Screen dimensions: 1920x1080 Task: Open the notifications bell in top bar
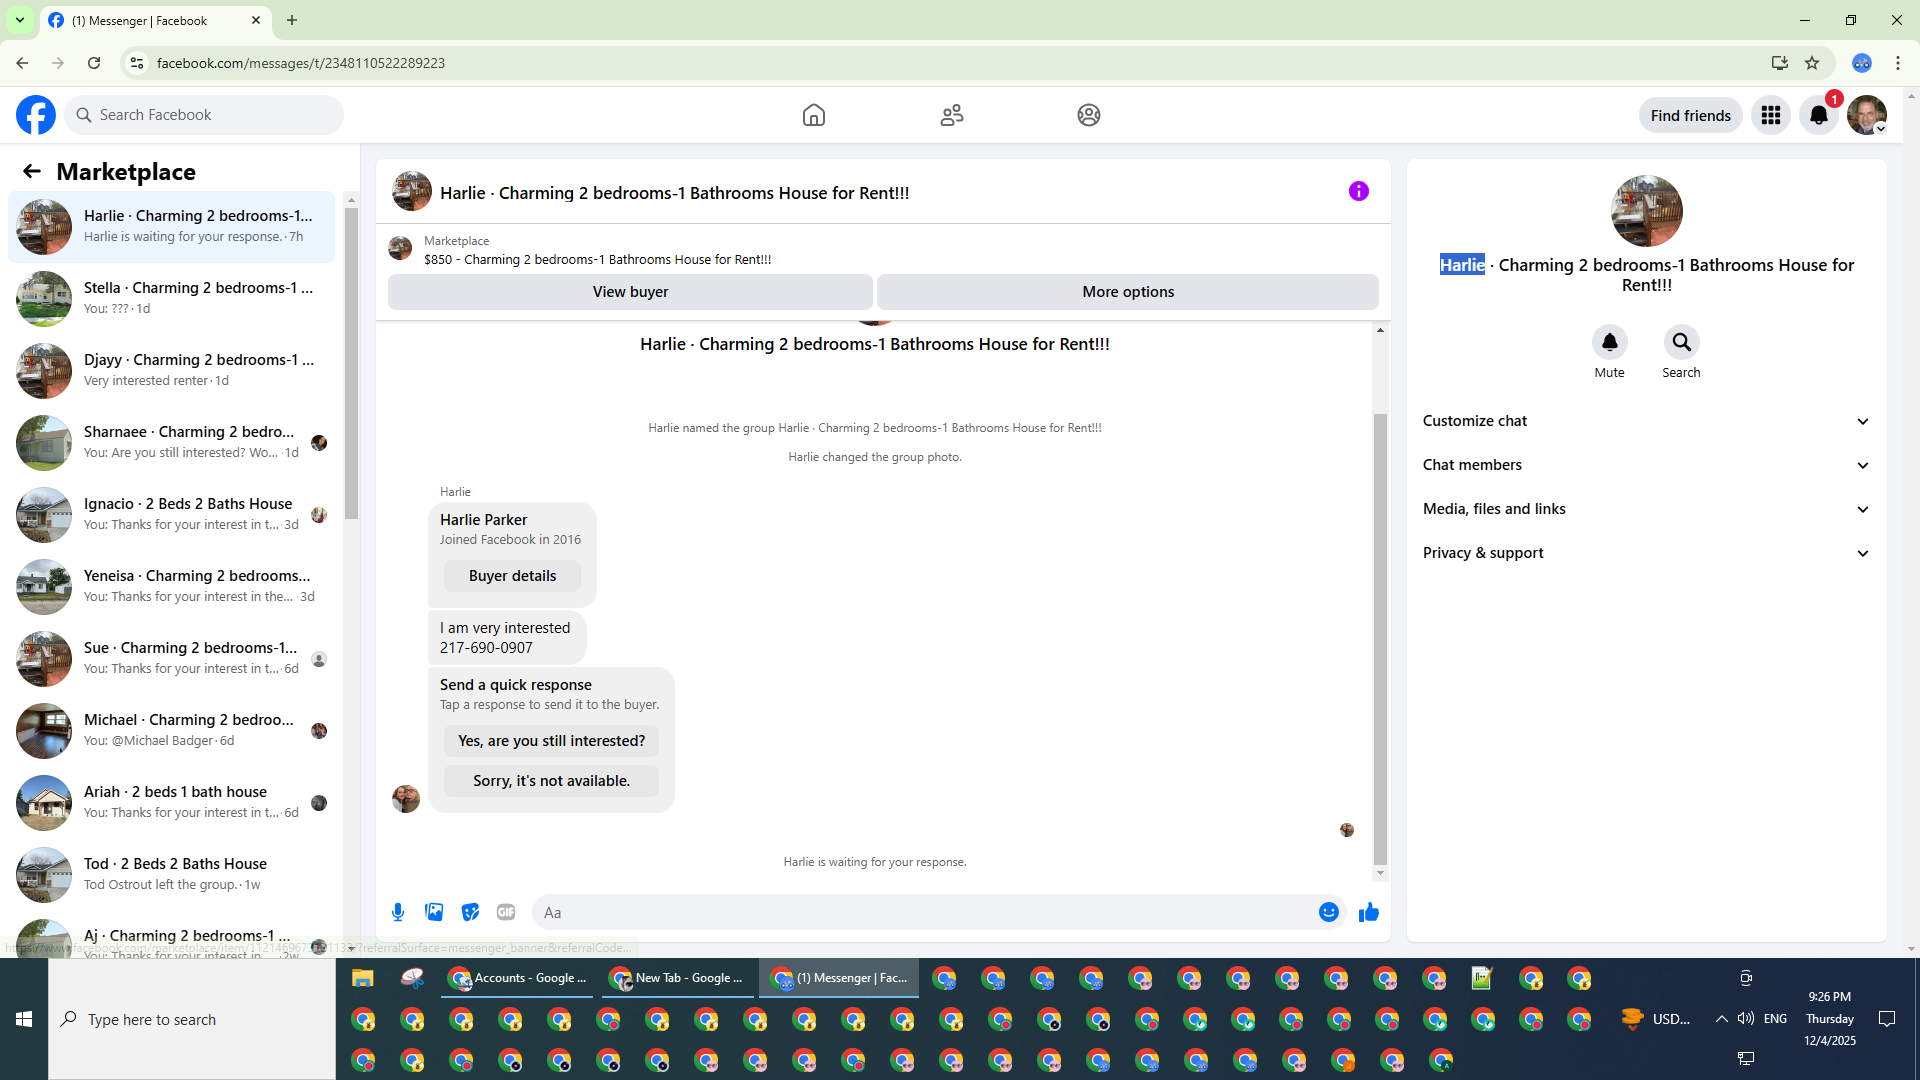(x=1819, y=115)
